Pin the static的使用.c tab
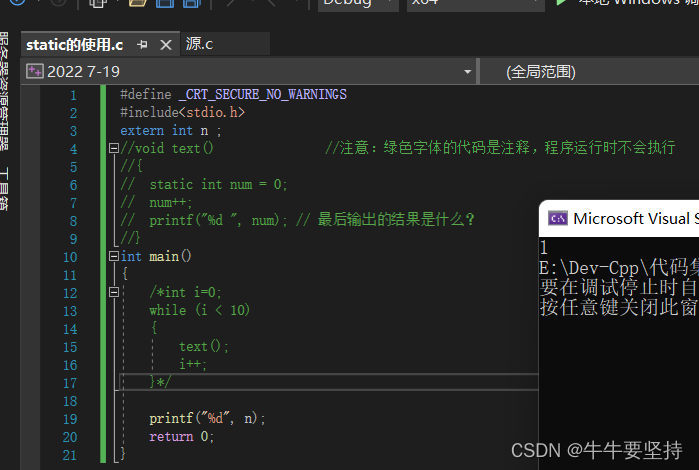This screenshot has width=699, height=470. 143,45
